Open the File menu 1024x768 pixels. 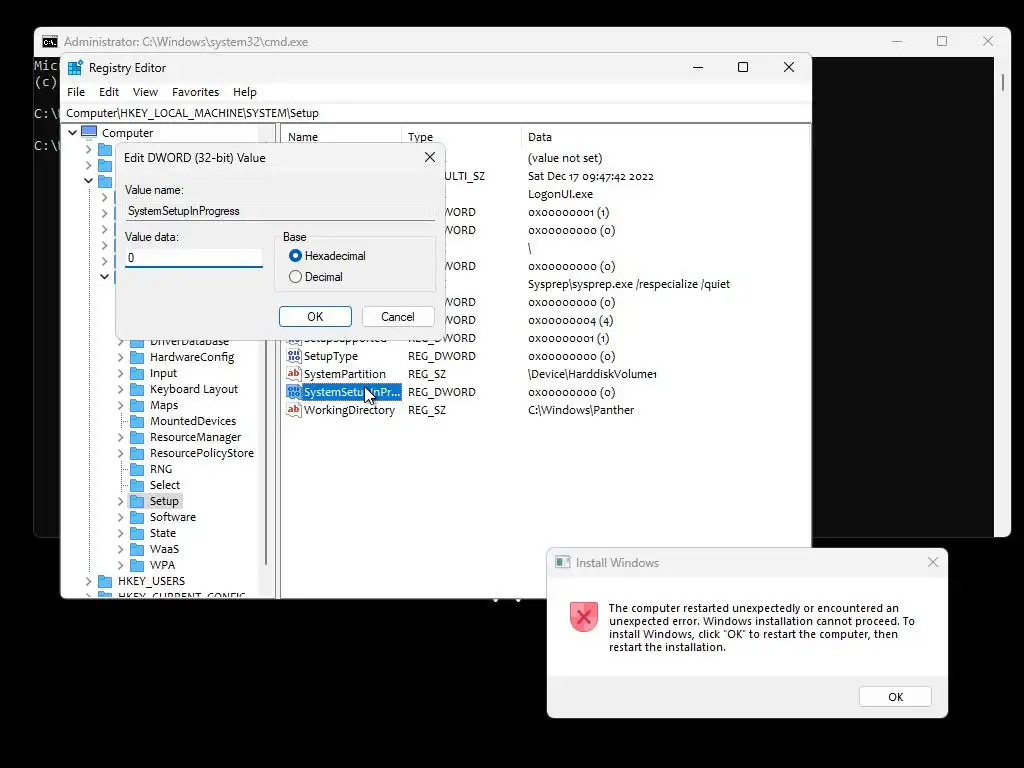[76, 92]
